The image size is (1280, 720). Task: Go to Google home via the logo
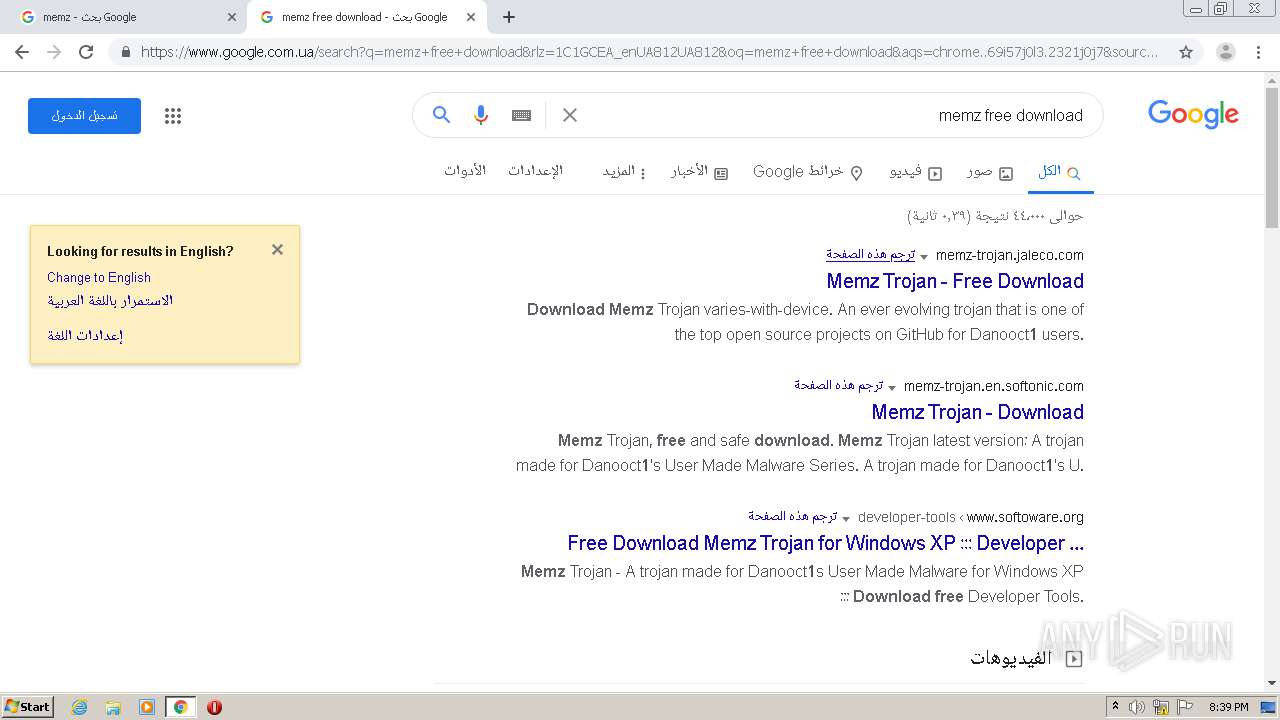pos(1193,115)
